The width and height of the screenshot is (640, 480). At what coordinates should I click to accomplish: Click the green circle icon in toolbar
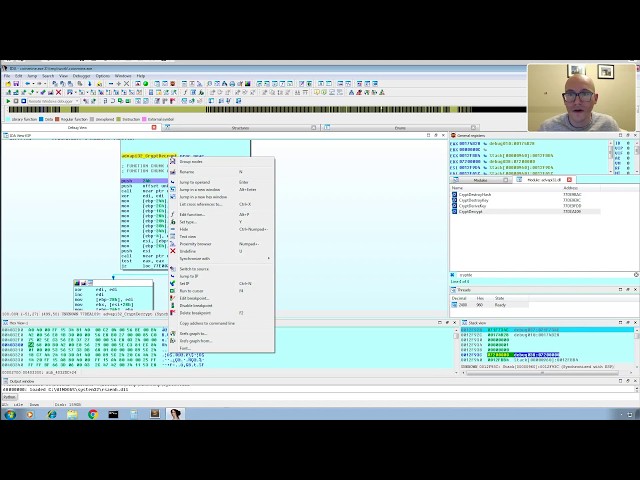point(145,84)
